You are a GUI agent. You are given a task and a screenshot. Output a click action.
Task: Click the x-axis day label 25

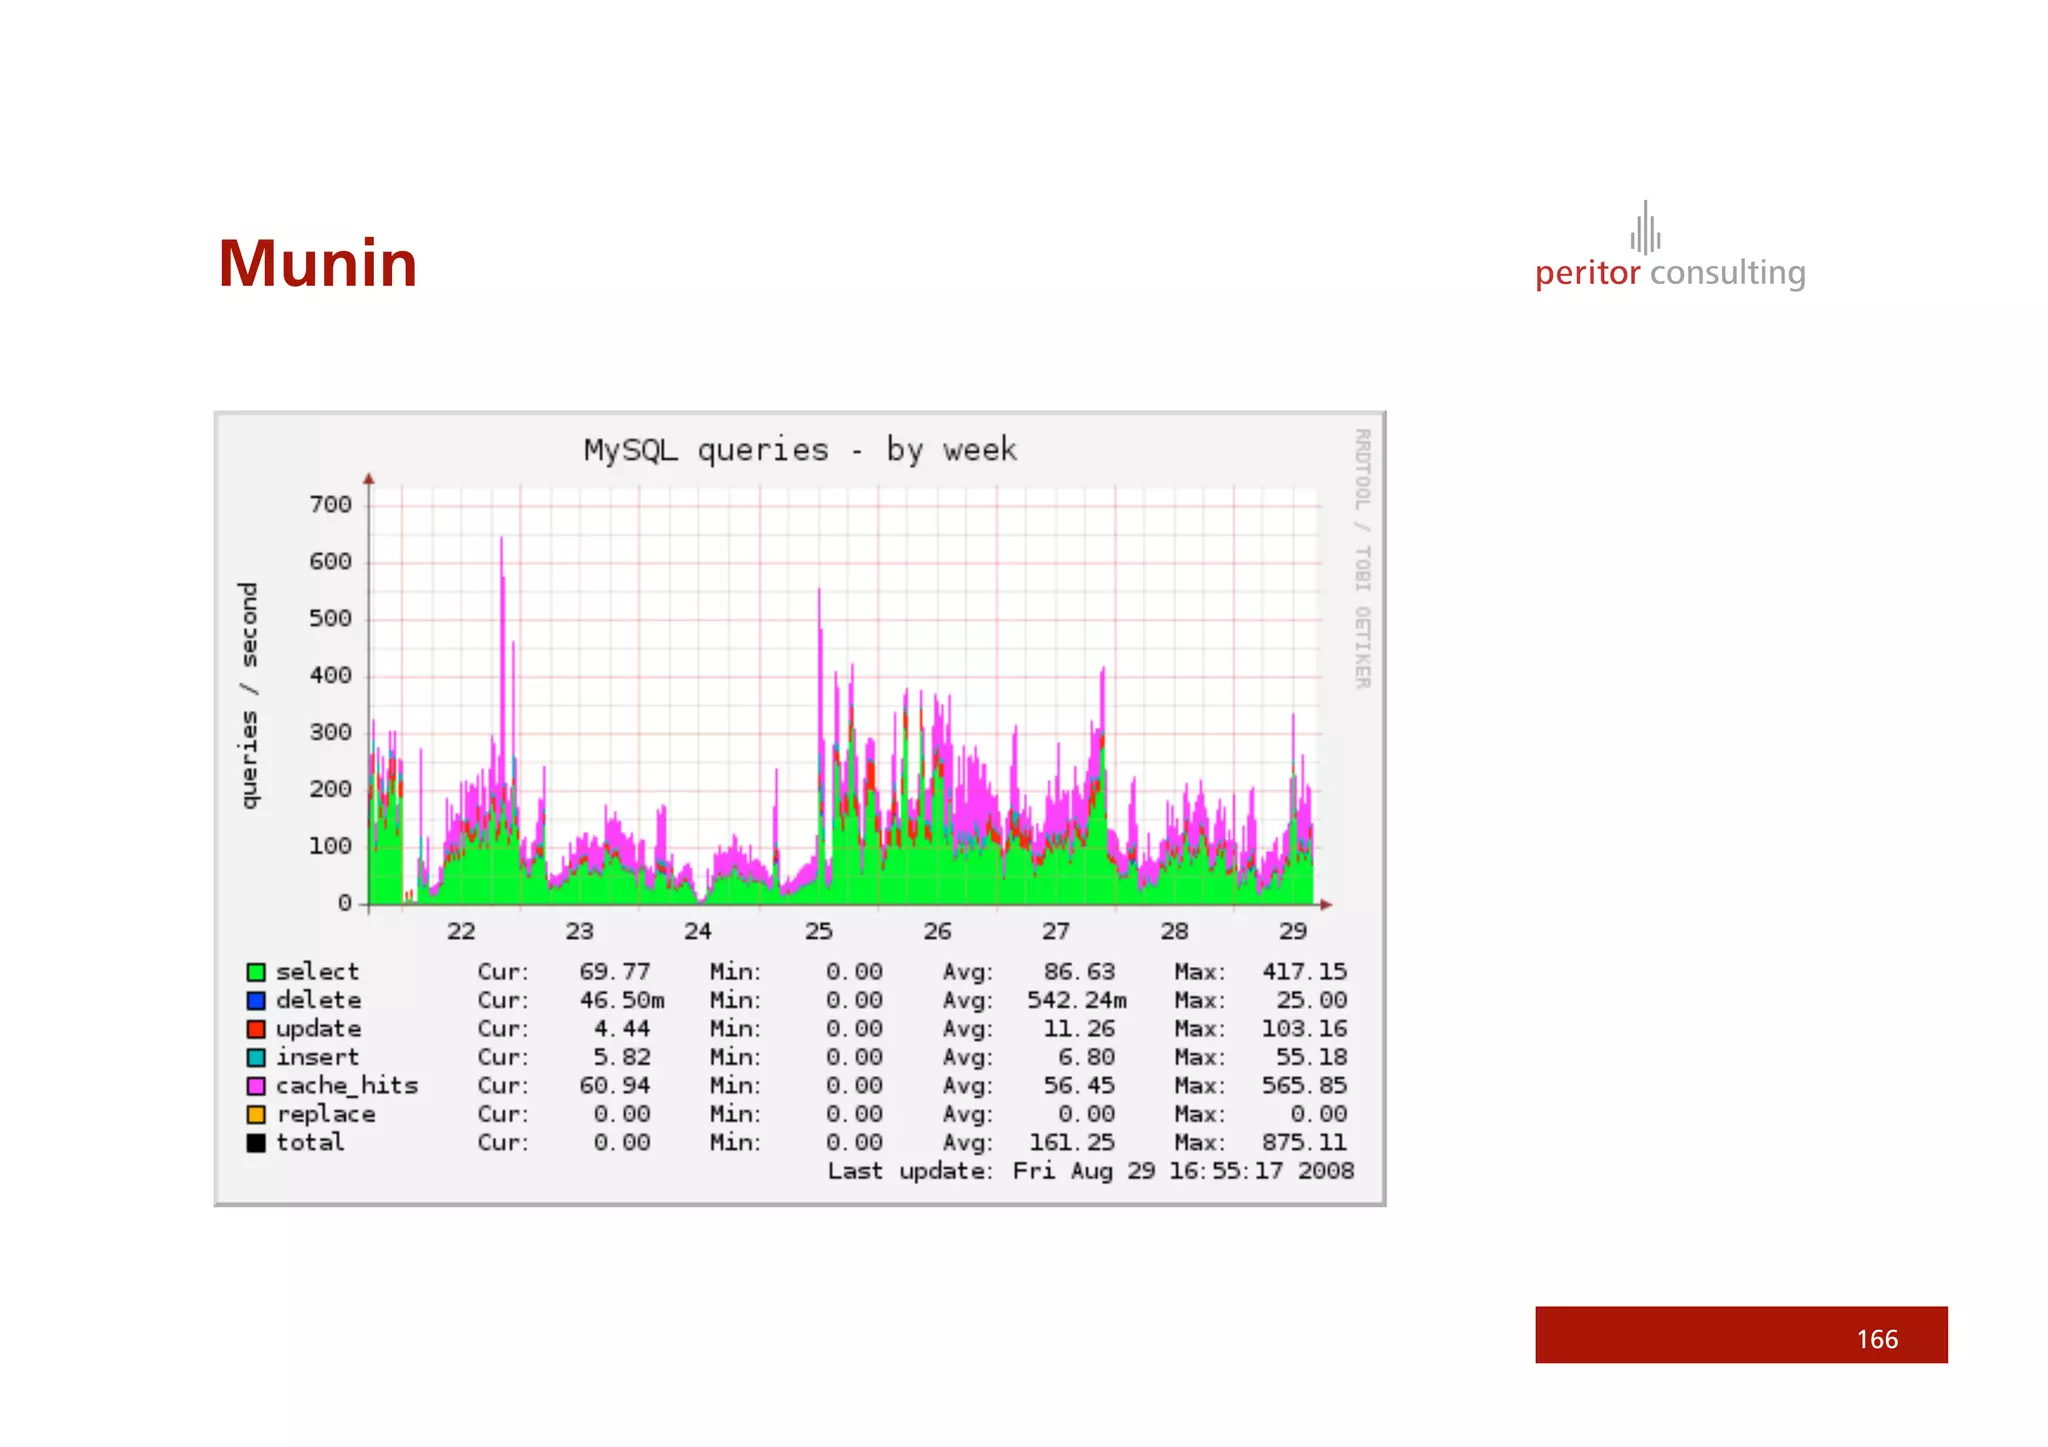point(819,932)
